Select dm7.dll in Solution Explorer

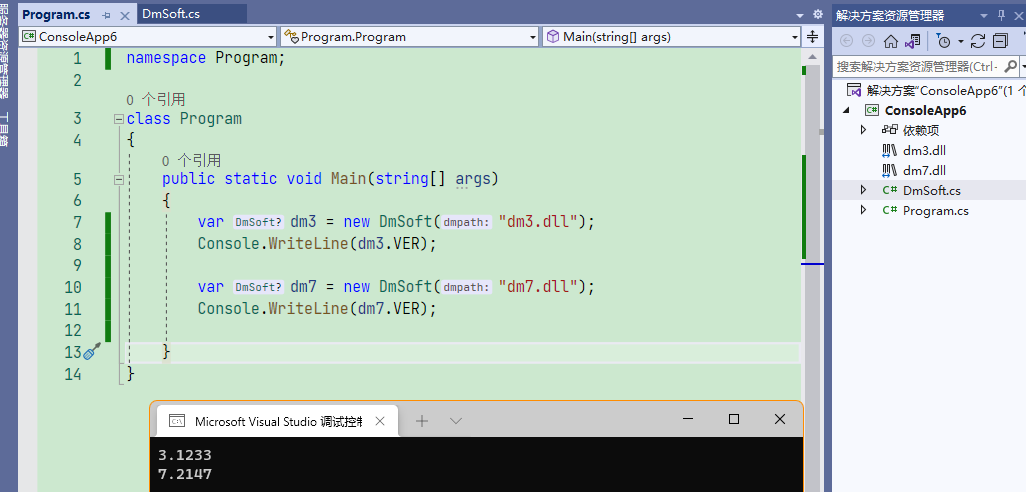(x=924, y=171)
